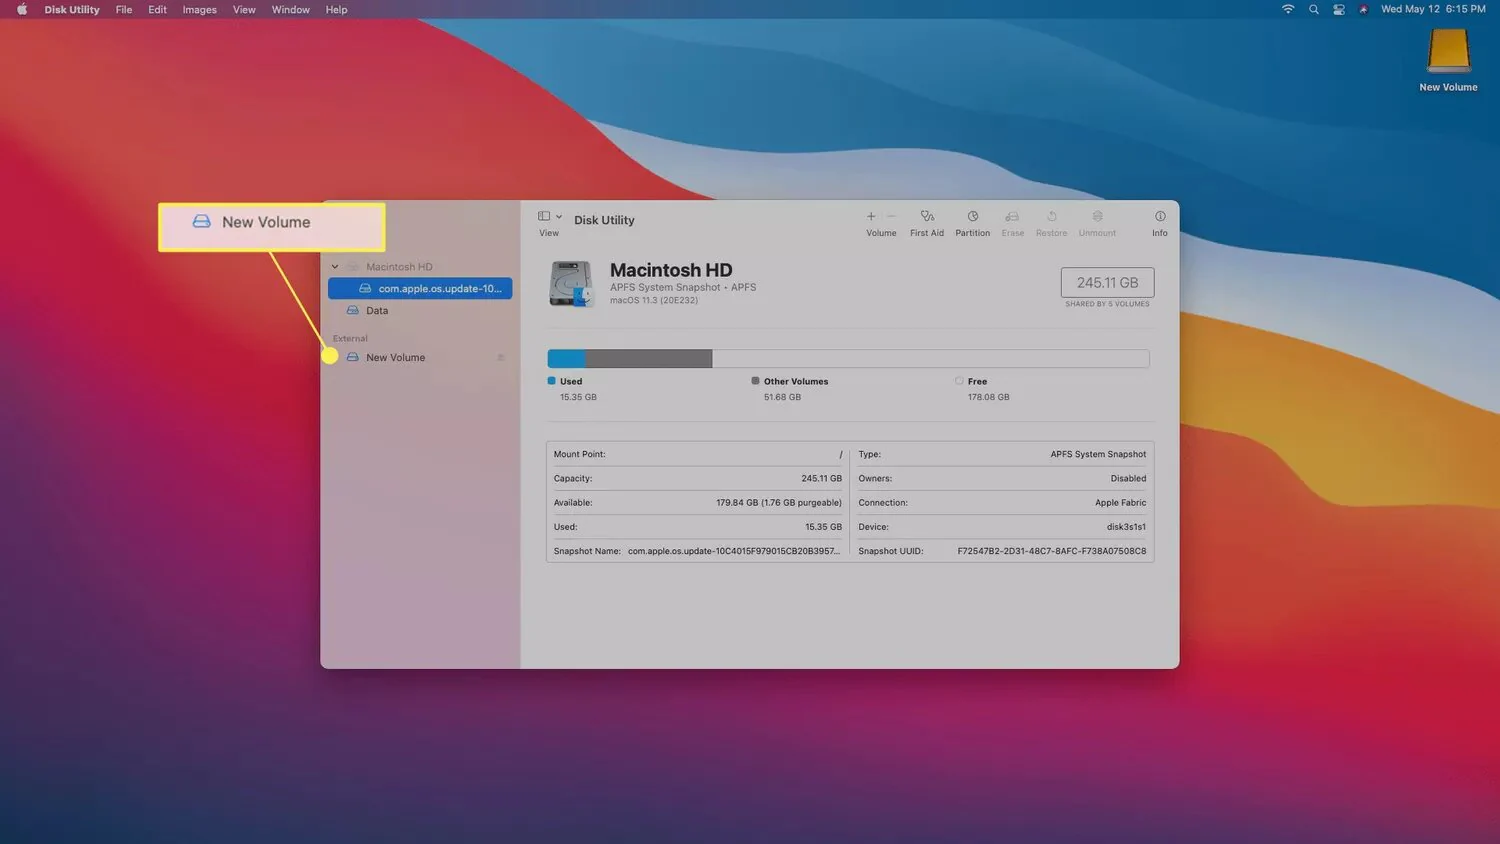This screenshot has width=1500, height=844.
Task: Click the Free legend swatch
Action: 959,381
